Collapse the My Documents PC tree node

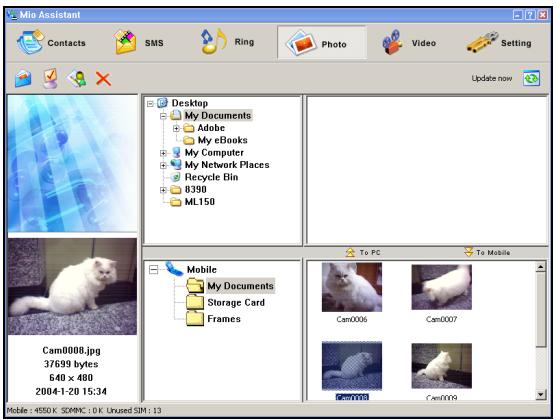coord(163,116)
